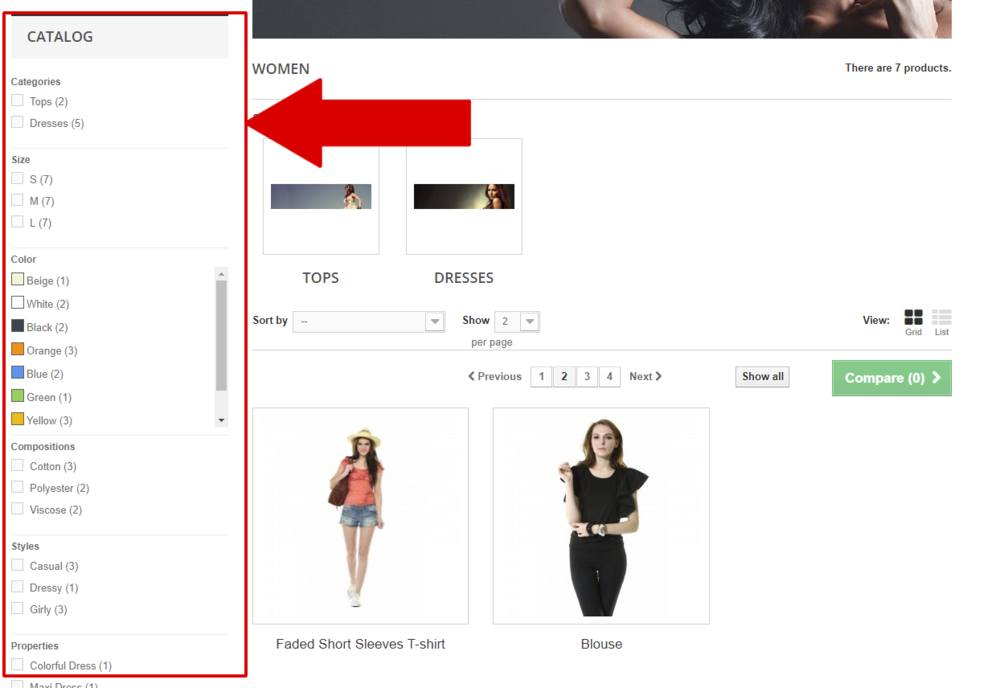Open the products per page dropdown
Image resolution: width=1000 pixels, height=688 pixels.
pyautogui.click(x=516, y=321)
